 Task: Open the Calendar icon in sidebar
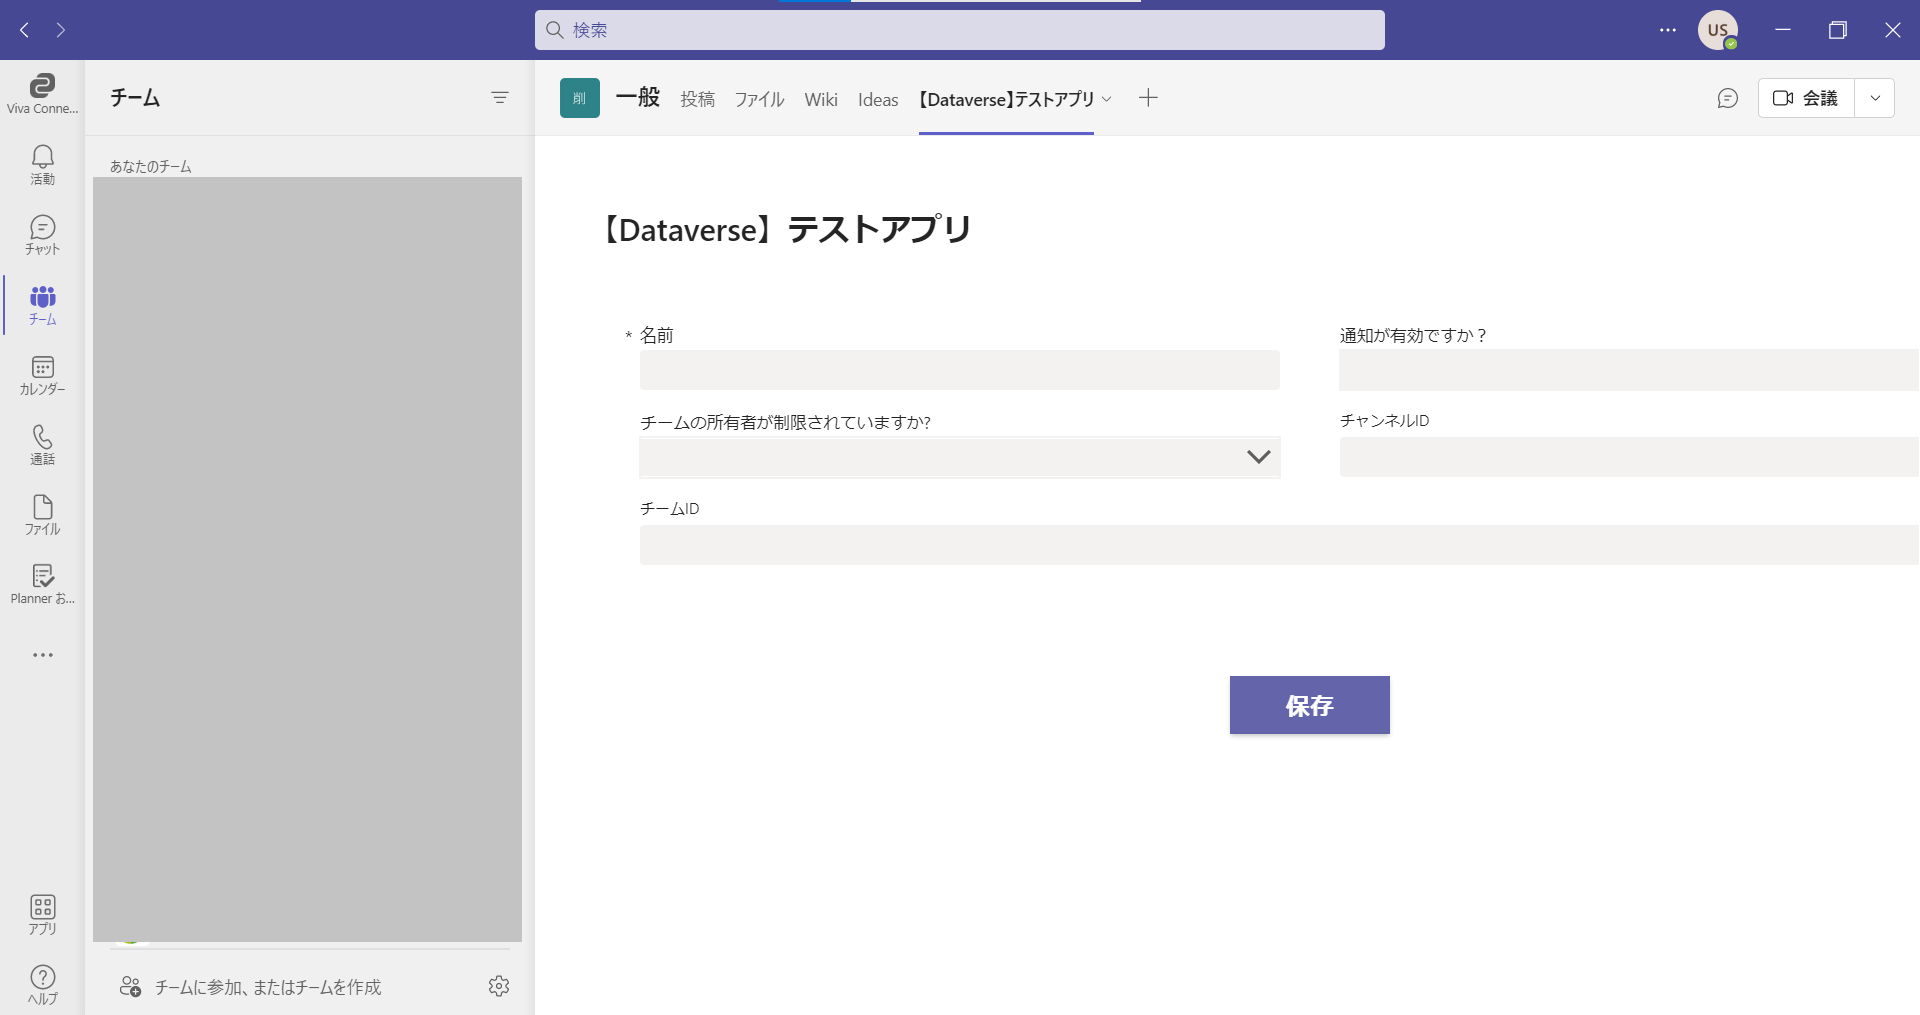(x=42, y=375)
